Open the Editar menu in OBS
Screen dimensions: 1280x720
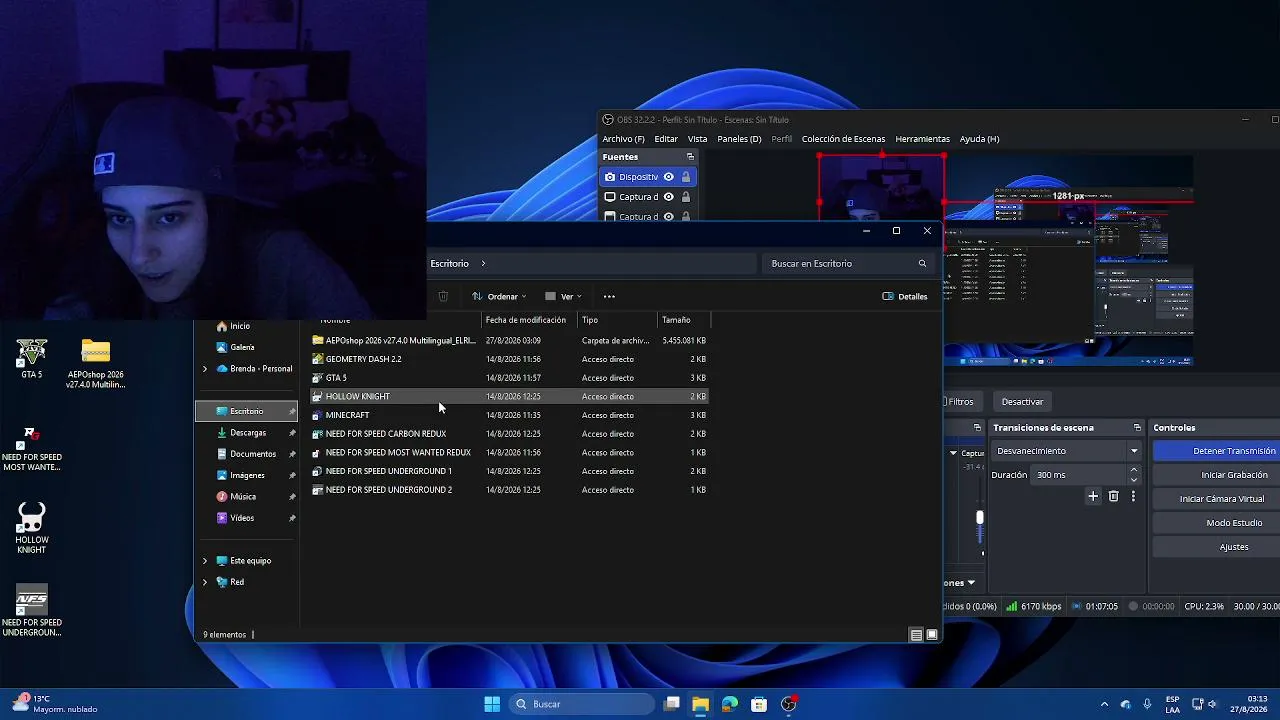click(666, 139)
